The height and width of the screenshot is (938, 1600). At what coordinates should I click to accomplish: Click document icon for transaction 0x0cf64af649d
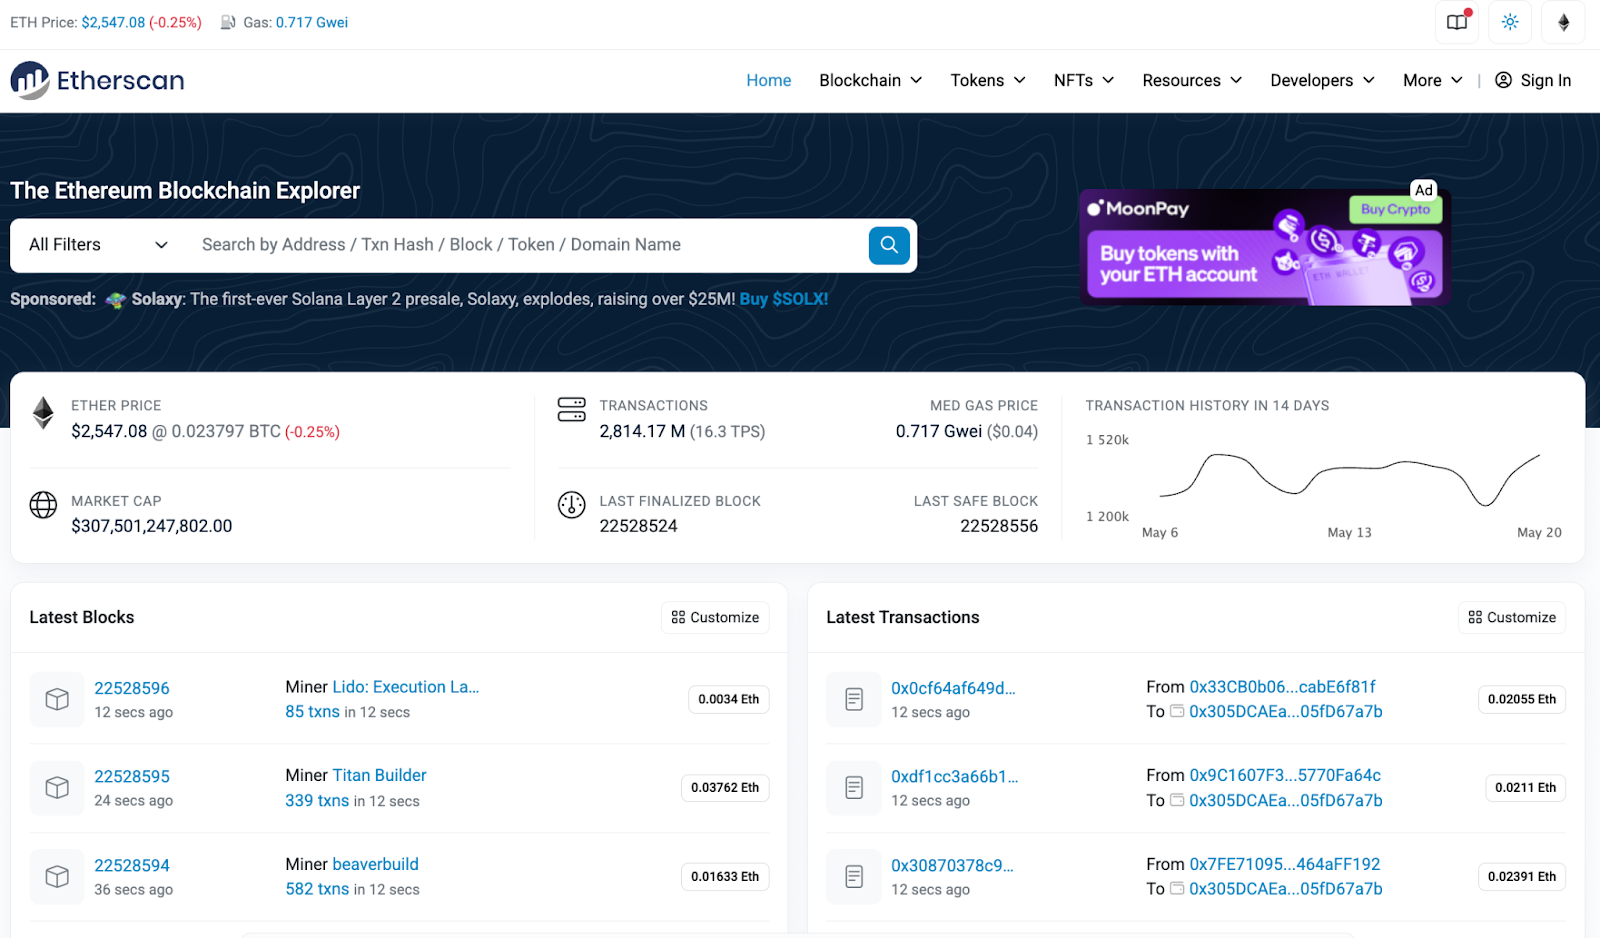coord(854,699)
